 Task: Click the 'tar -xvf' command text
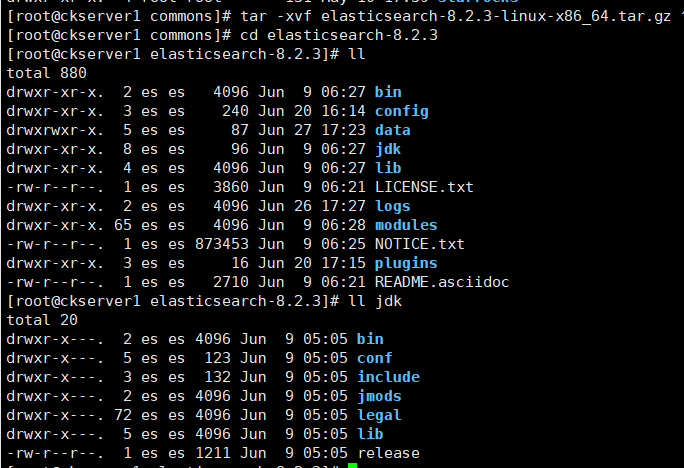tap(276, 16)
